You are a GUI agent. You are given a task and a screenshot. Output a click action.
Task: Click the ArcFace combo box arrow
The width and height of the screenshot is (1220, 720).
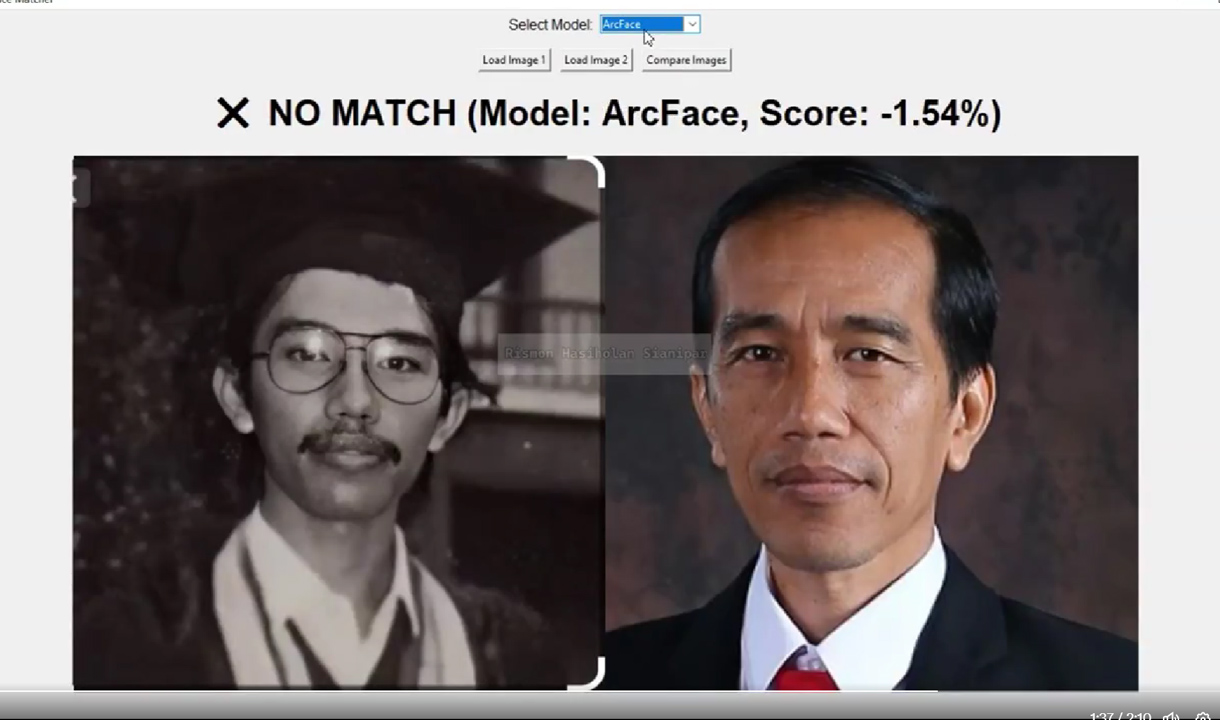pyautogui.click(x=691, y=24)
